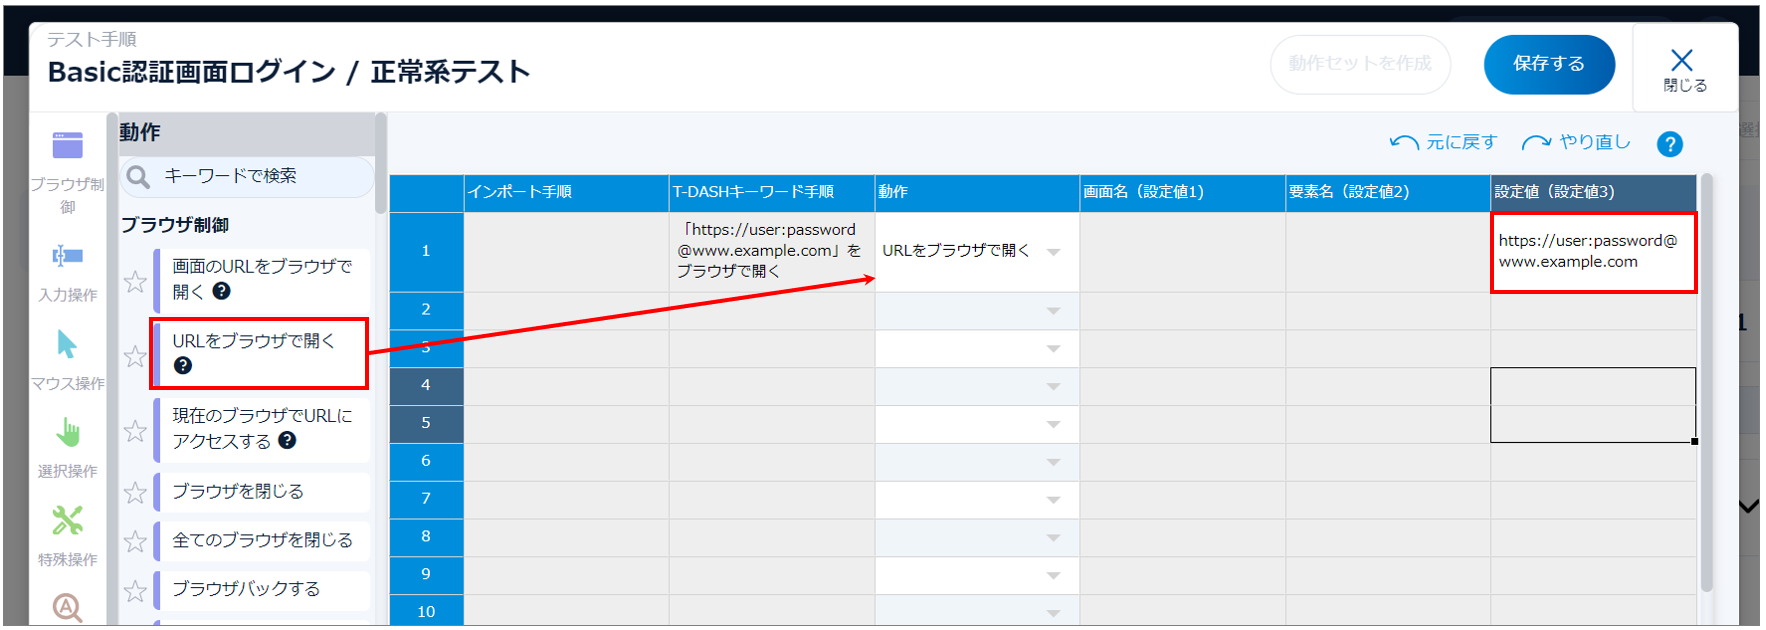Click the 元に戻す undo icon
The image size is (1766, 630).
coord(1404,143)
